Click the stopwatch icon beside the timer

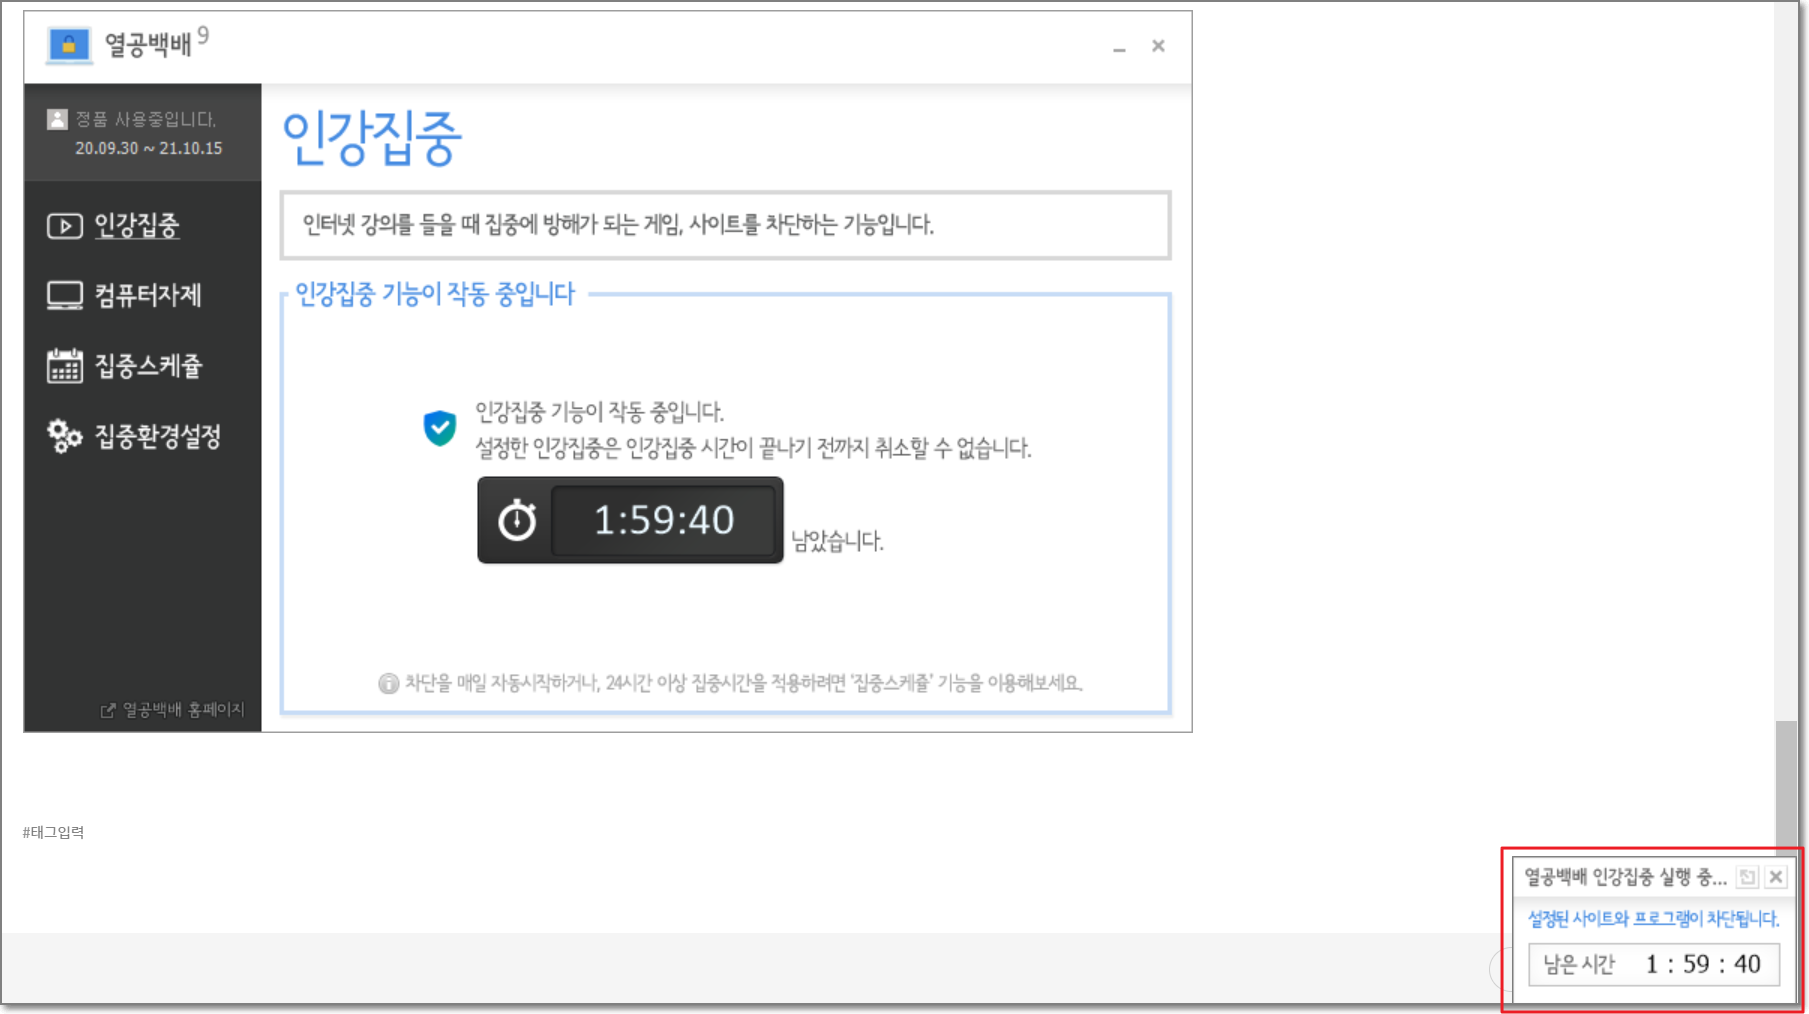[517, 520]
